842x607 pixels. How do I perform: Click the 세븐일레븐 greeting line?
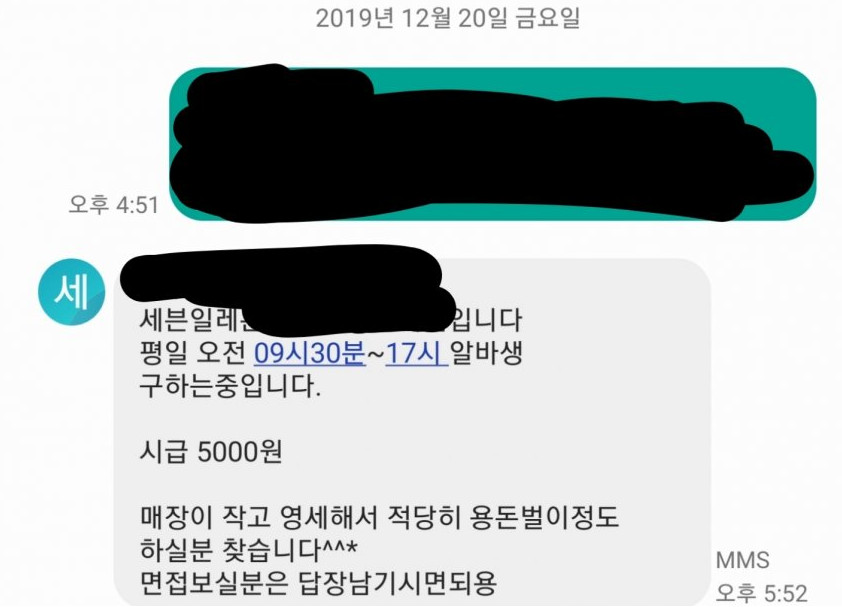331,320
